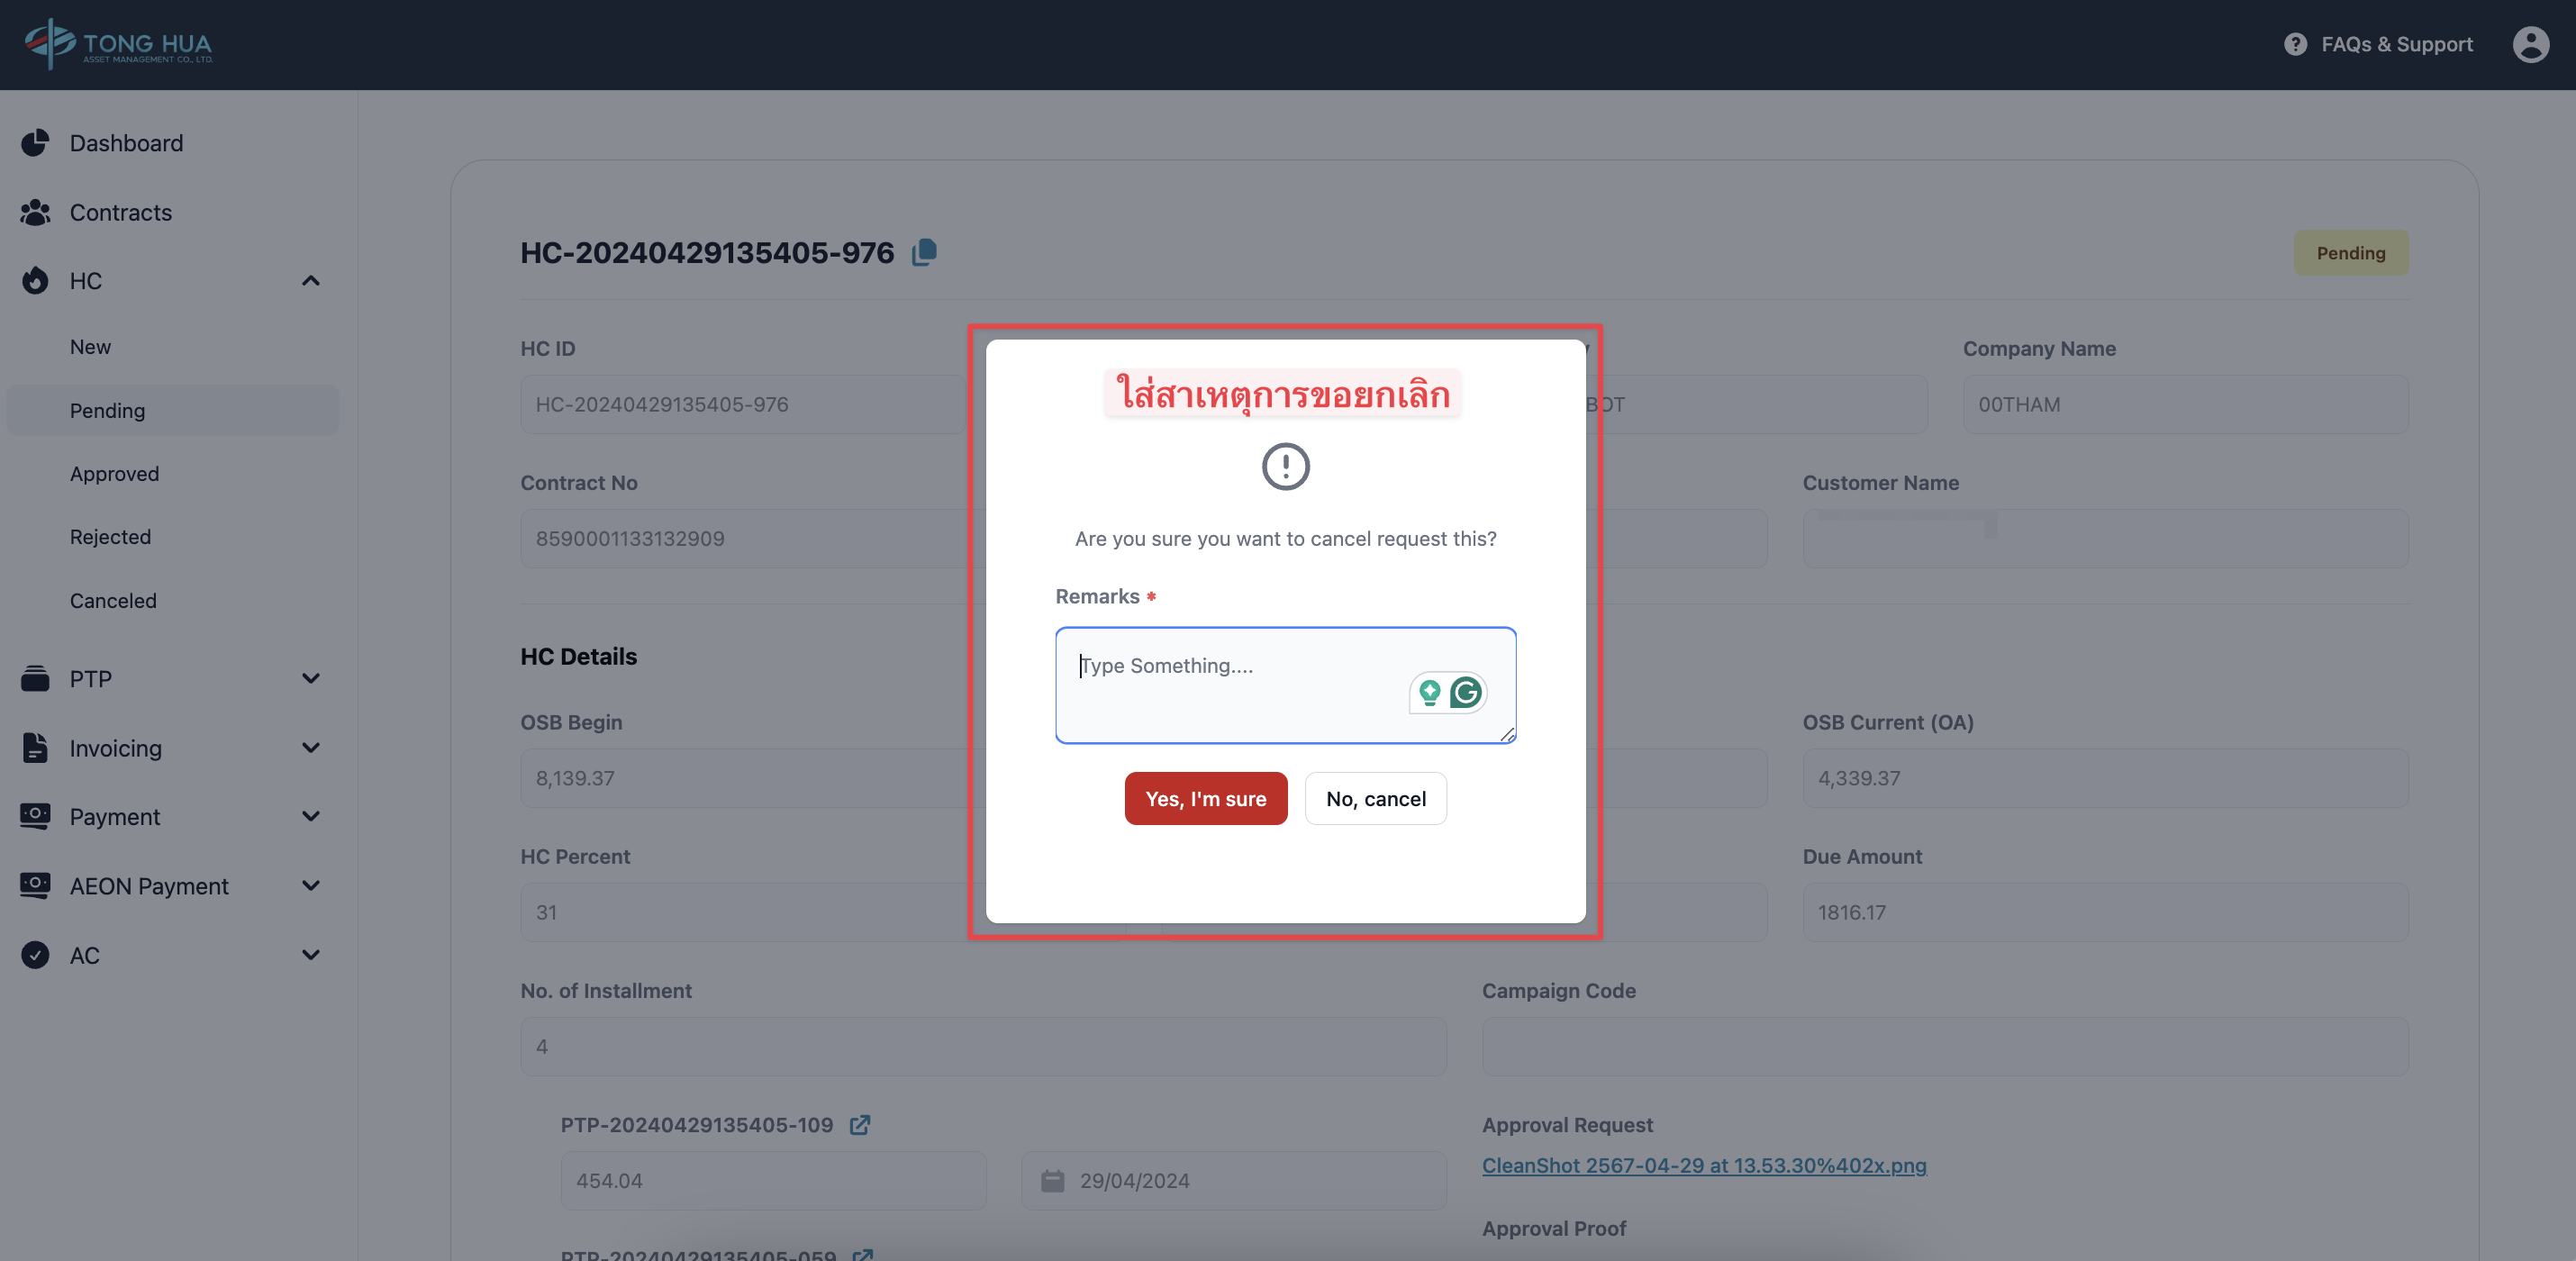Viewport: 2576px width, 1261px height.
Task: Click the Tong Hua logo
Action: pyautogui.click(x=118, y=44)
